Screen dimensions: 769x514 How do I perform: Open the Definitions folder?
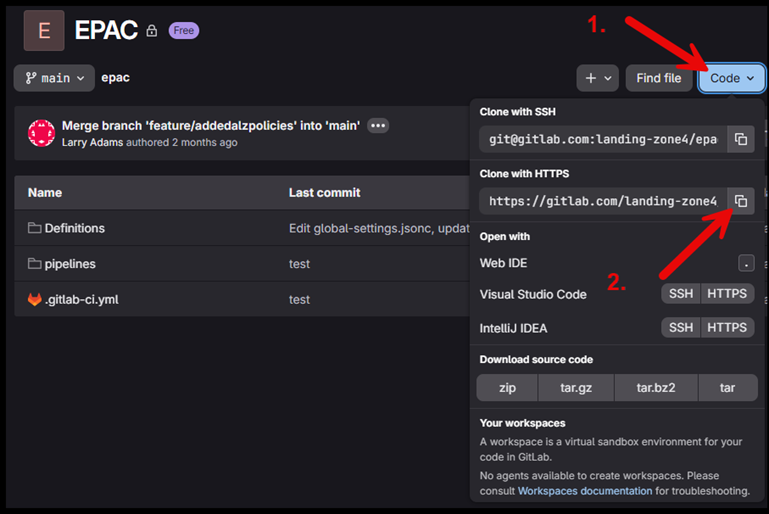(x=75, y=228)
